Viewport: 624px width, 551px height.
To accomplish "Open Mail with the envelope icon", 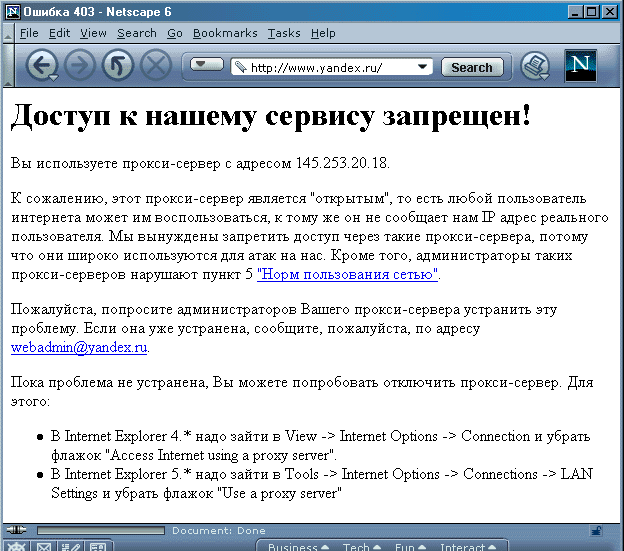I will [44, 547].
